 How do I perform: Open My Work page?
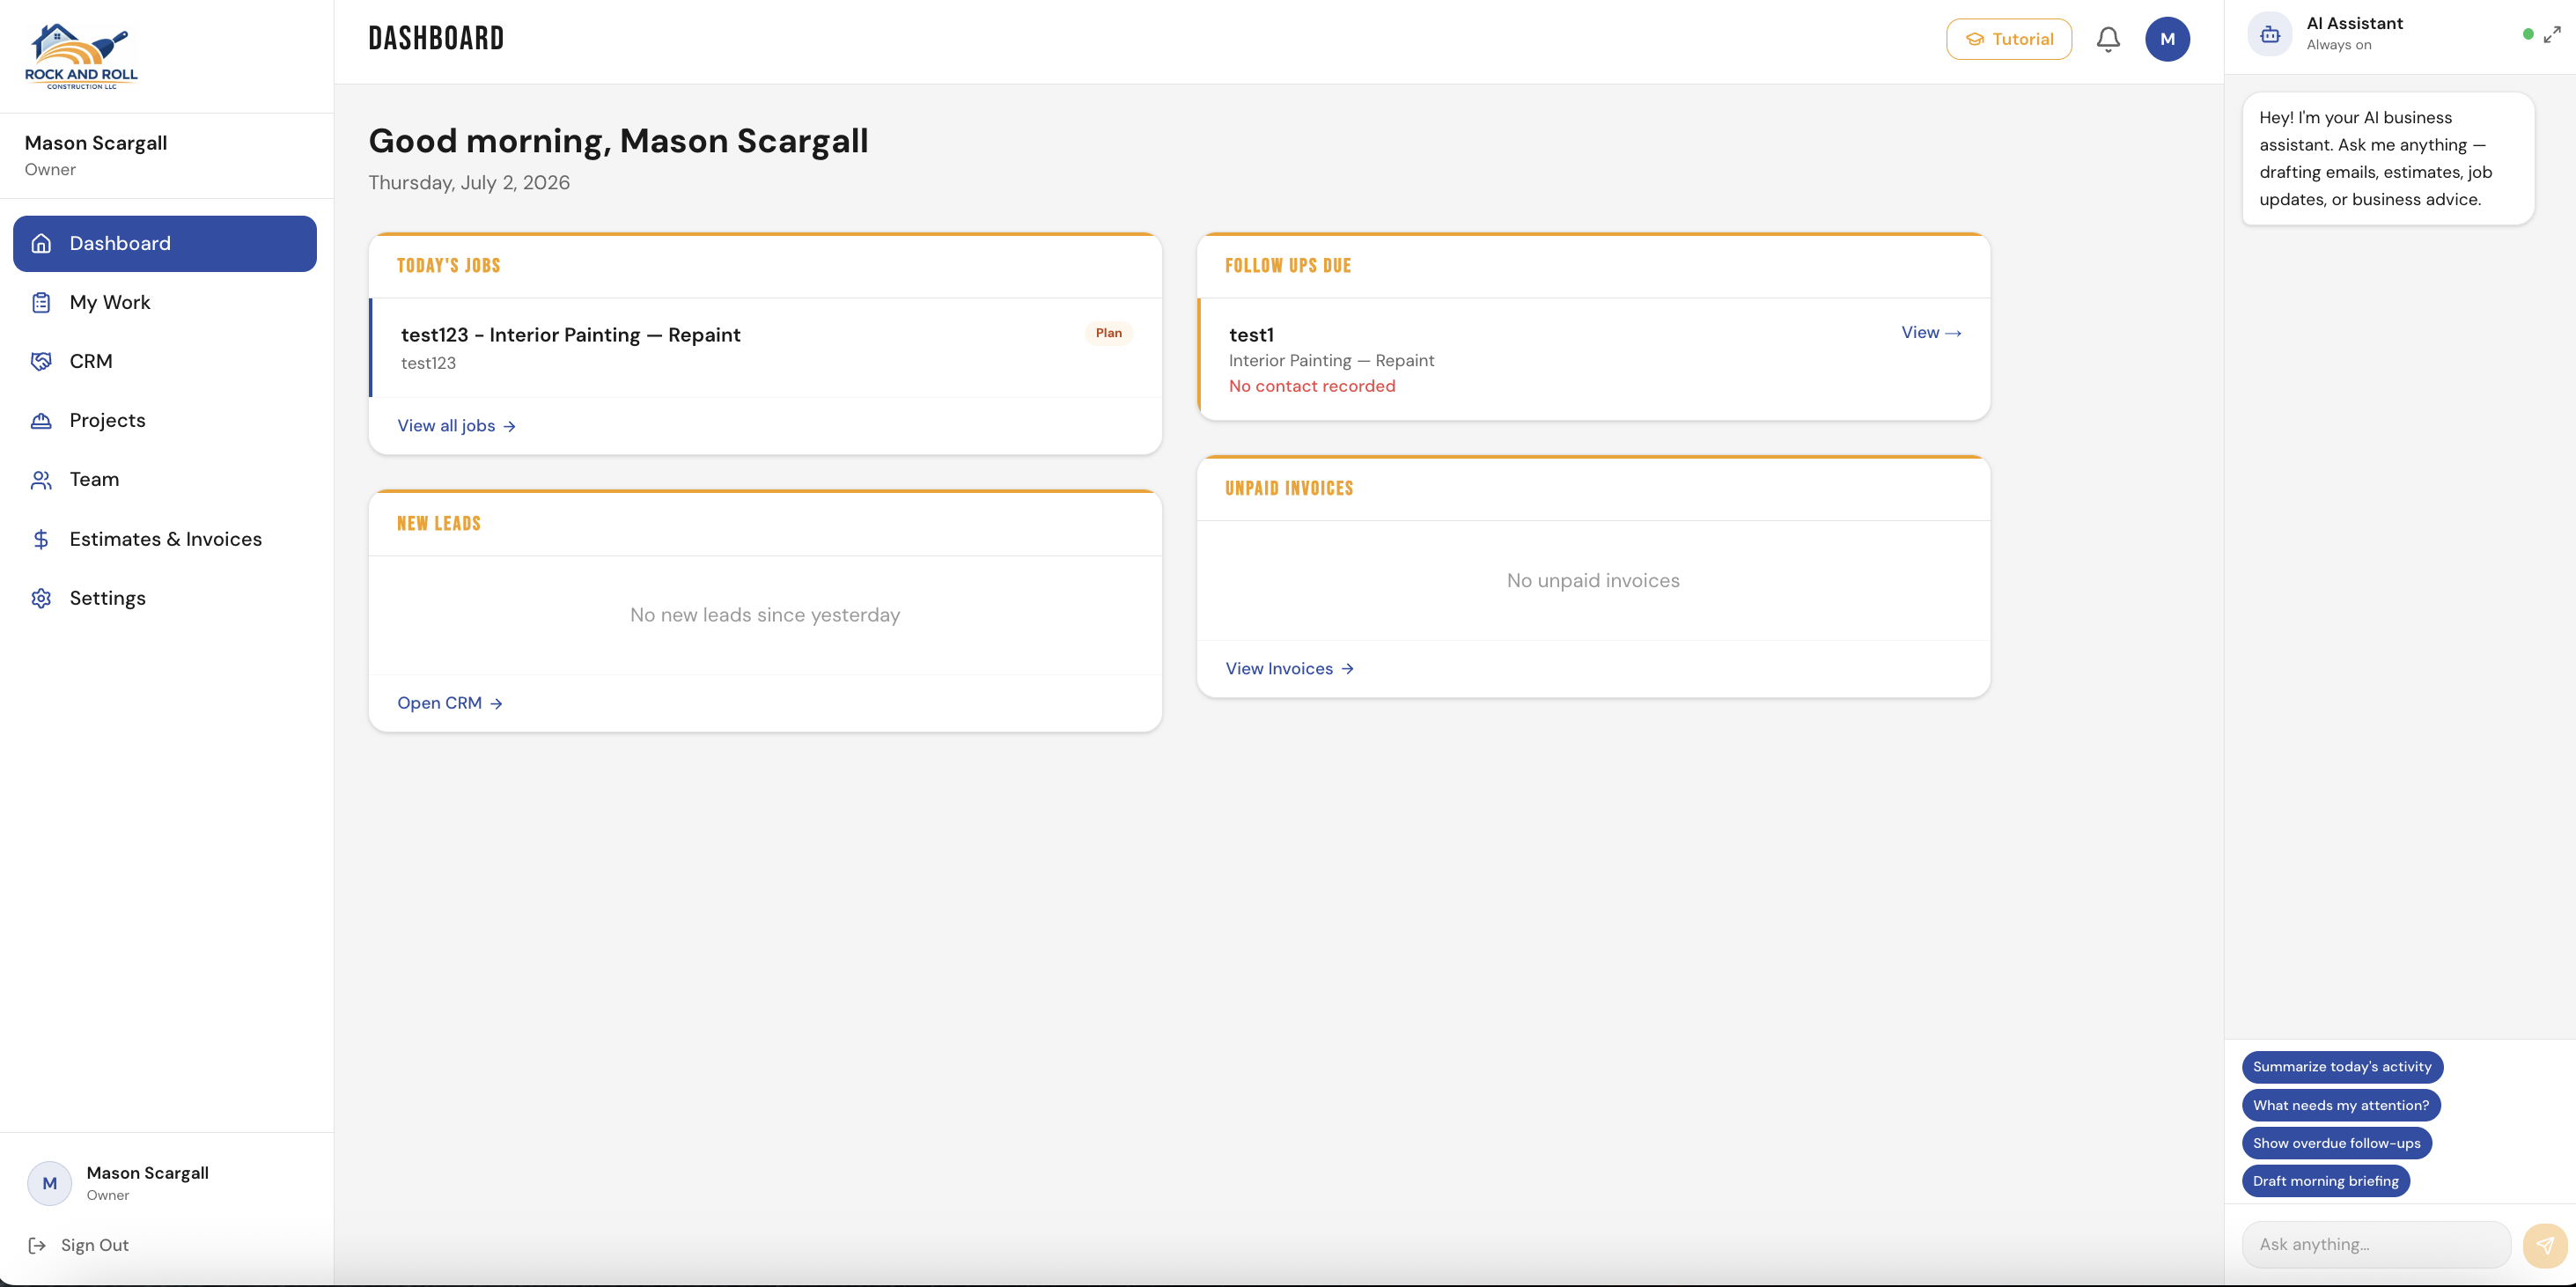[165, 302]
